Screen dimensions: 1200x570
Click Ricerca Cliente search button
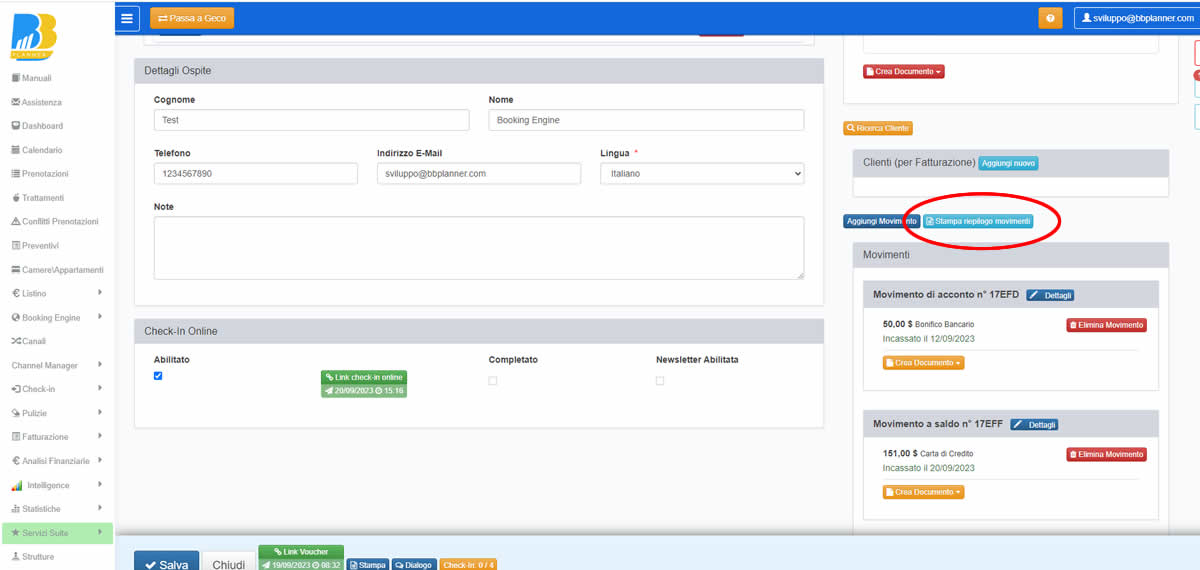(x=878, y=128)
